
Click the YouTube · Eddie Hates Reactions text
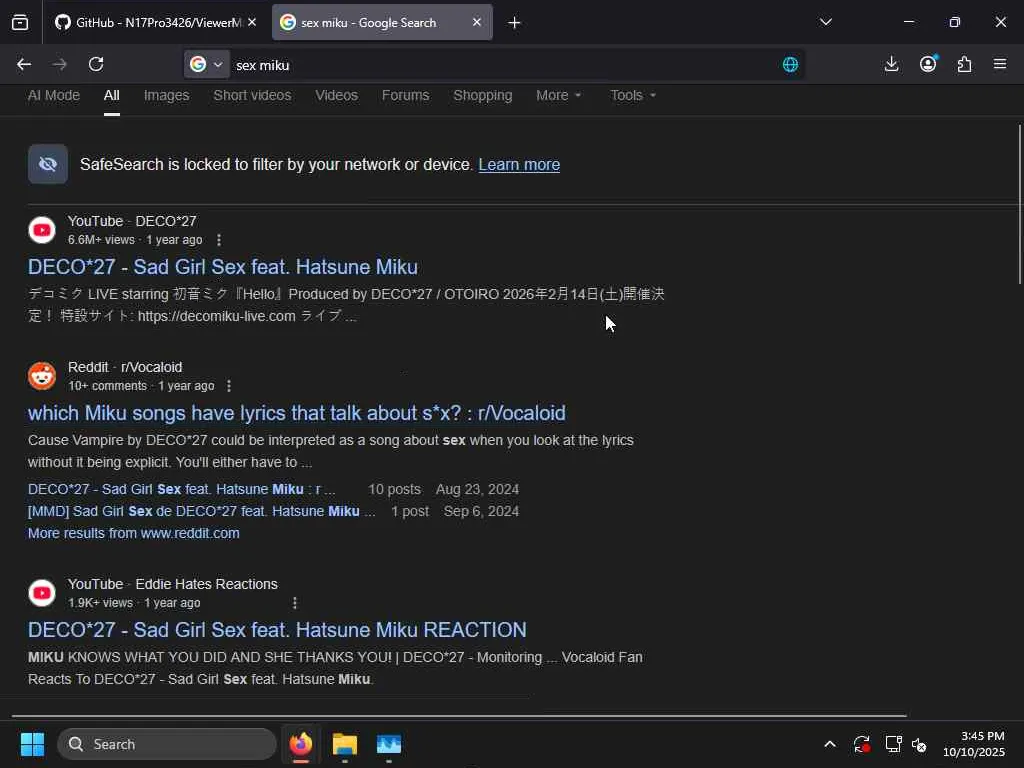click(x=172, y=584)
